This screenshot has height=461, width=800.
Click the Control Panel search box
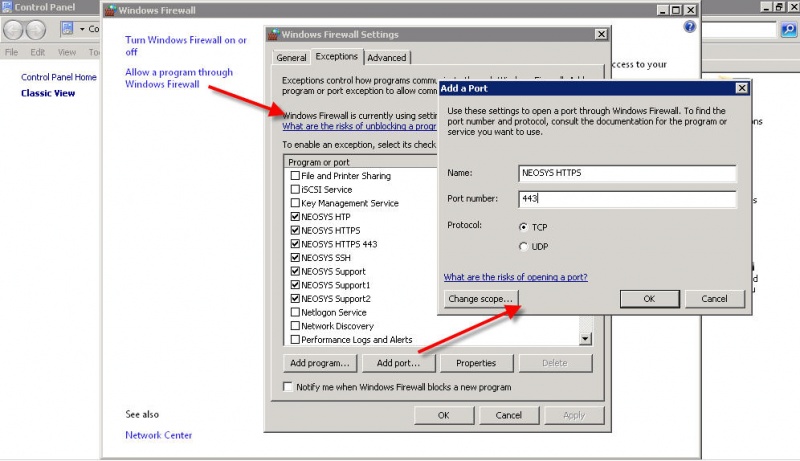coord(739,30)
